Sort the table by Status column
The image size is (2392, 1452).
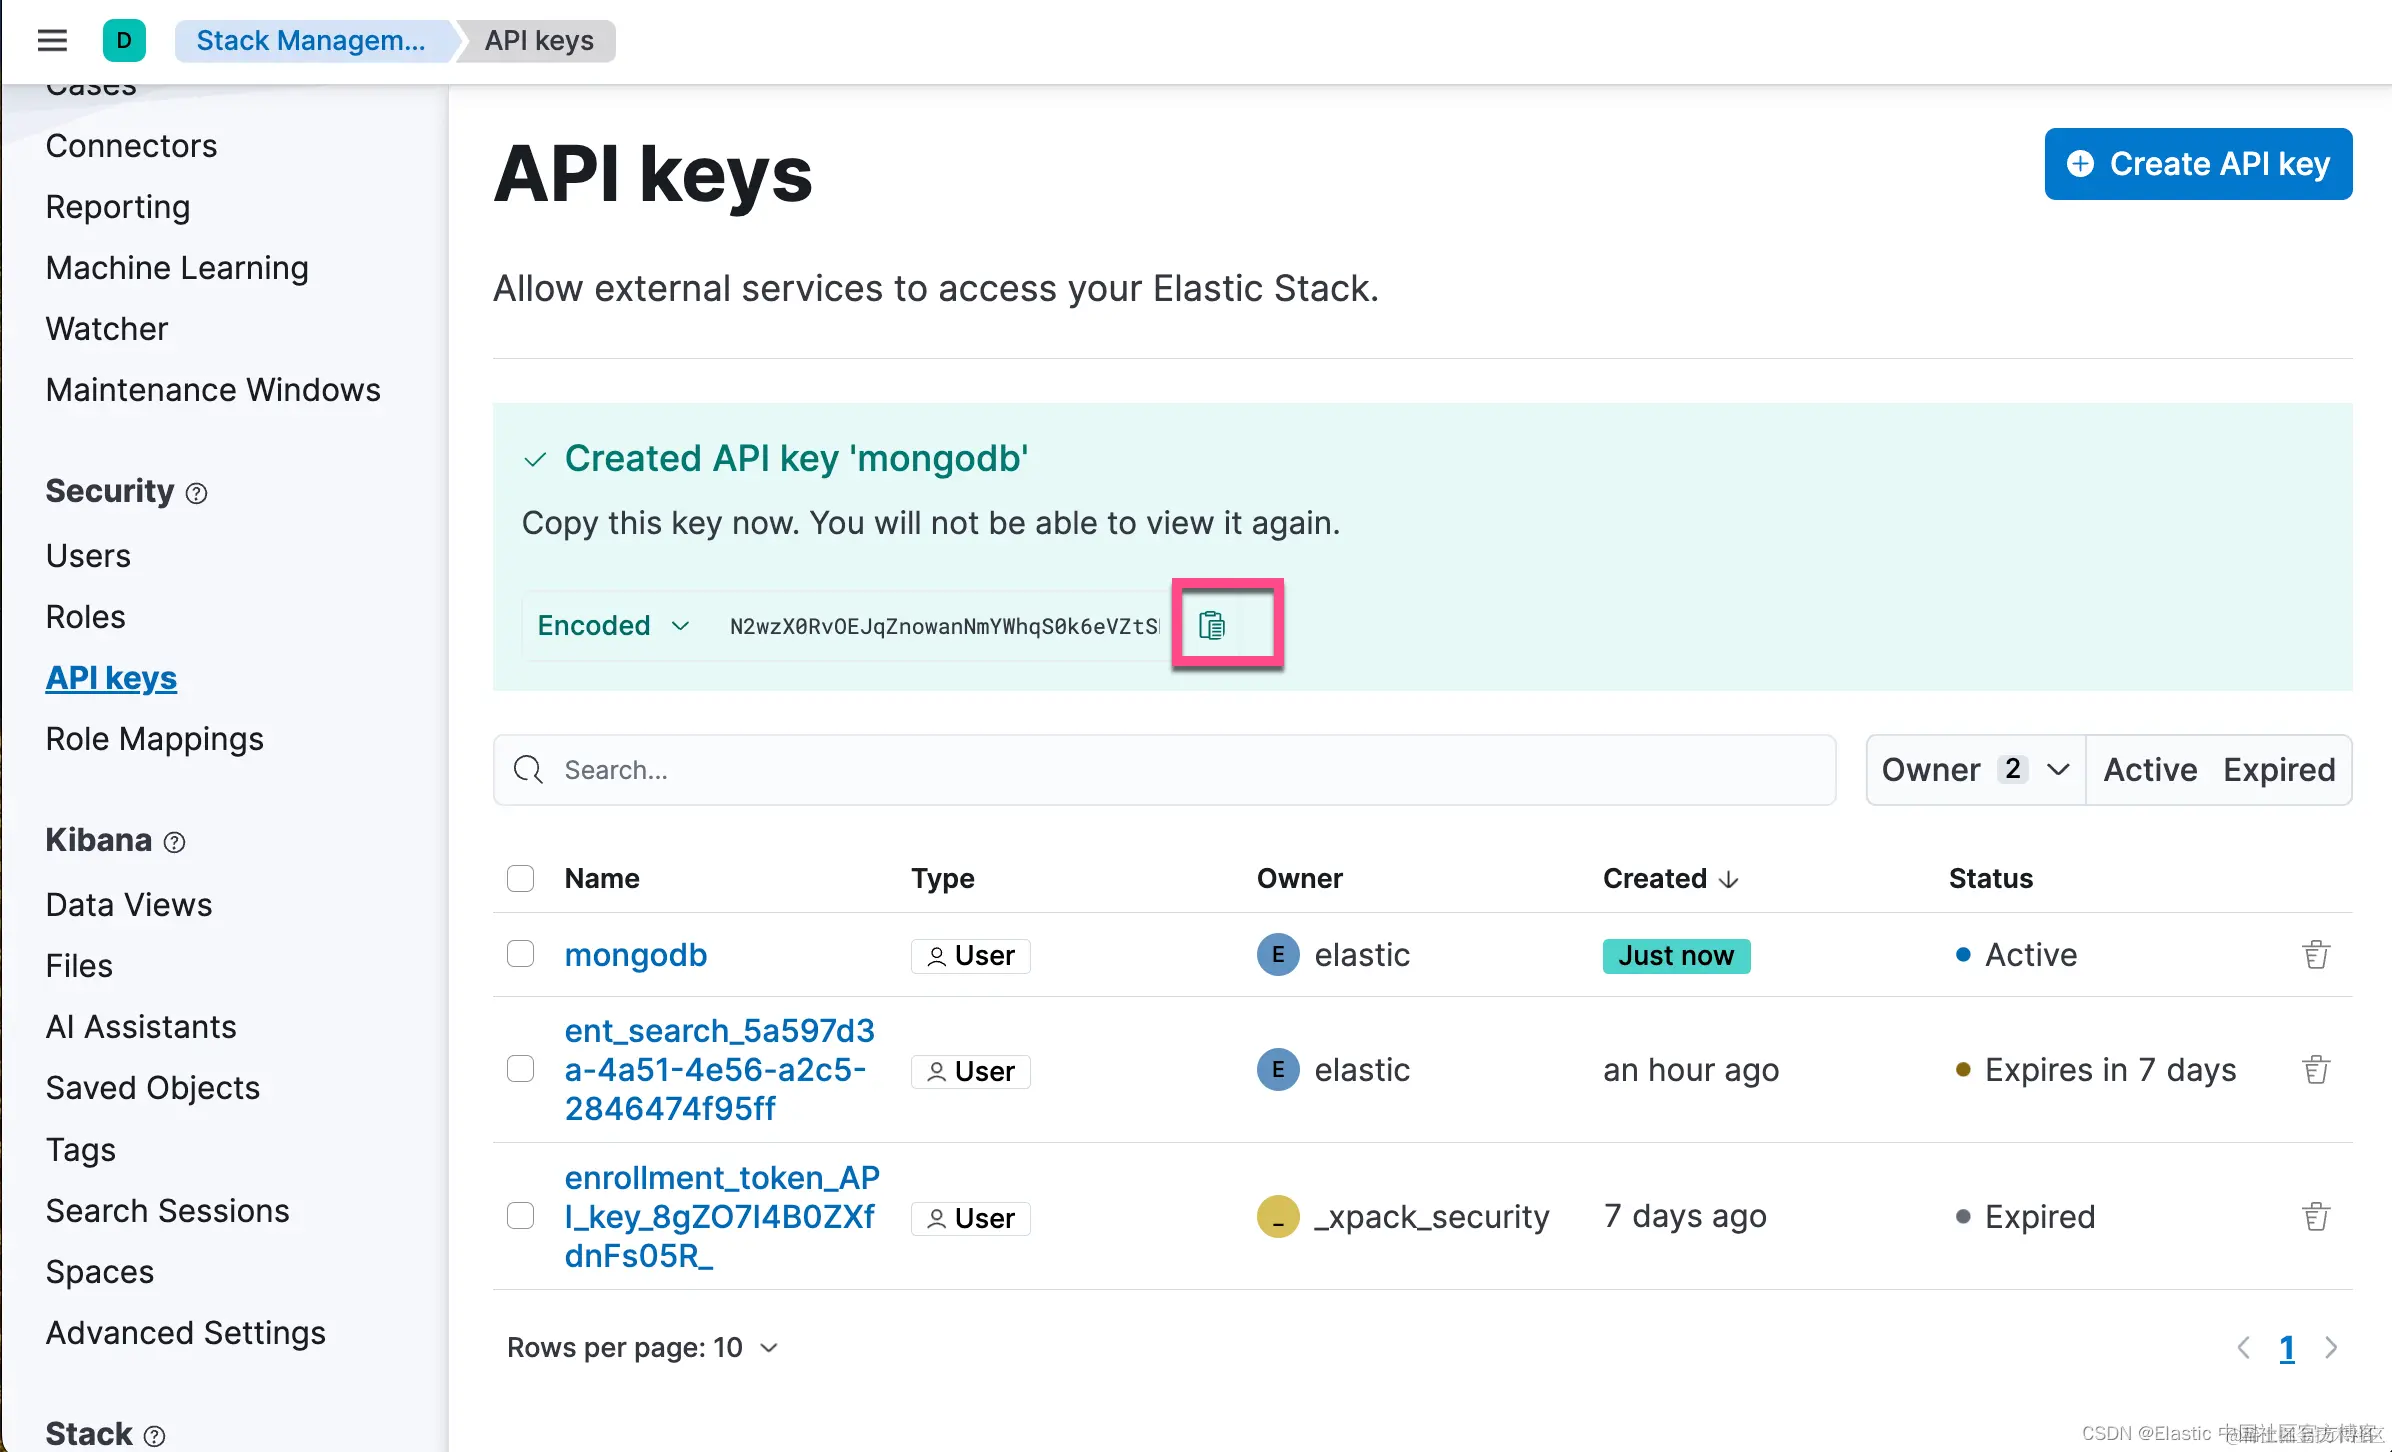coord(1991,879)
